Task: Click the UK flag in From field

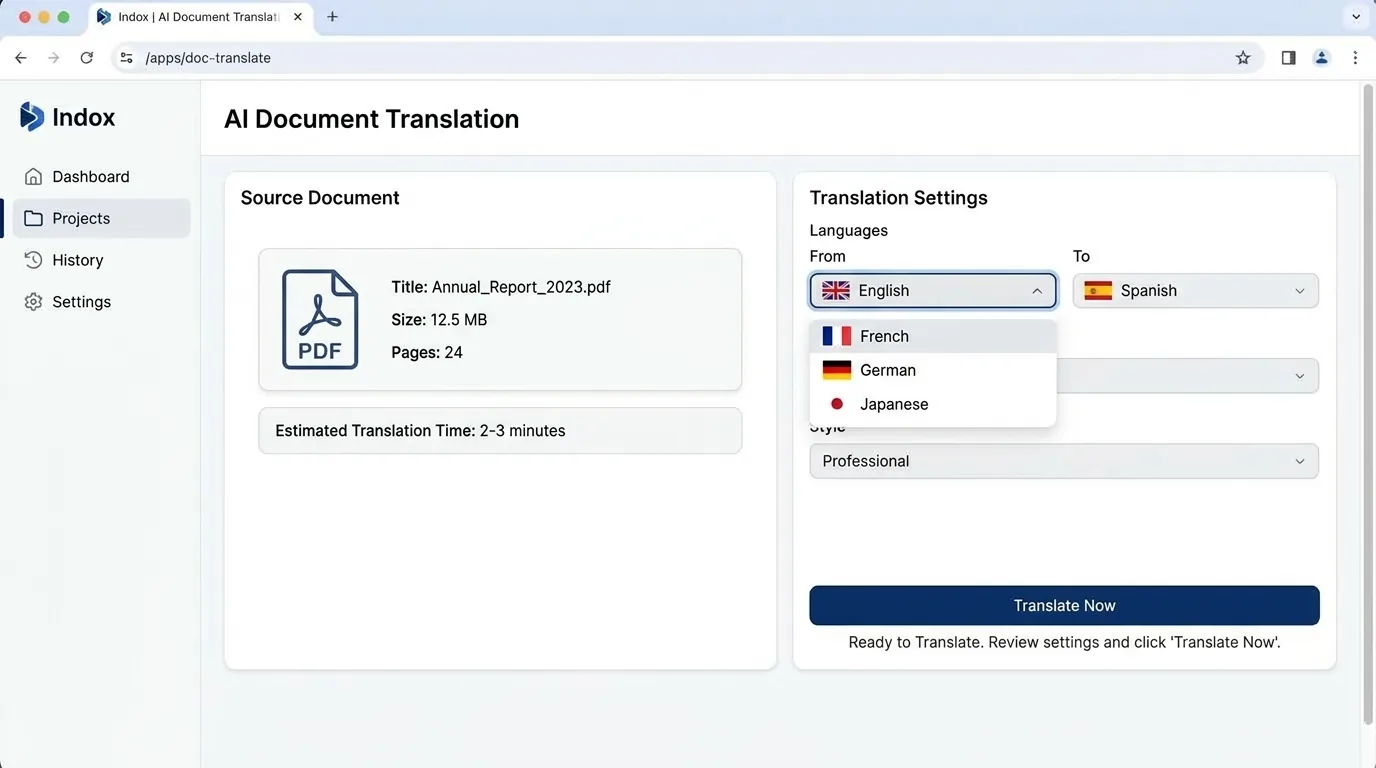Action: pos(836,291)
